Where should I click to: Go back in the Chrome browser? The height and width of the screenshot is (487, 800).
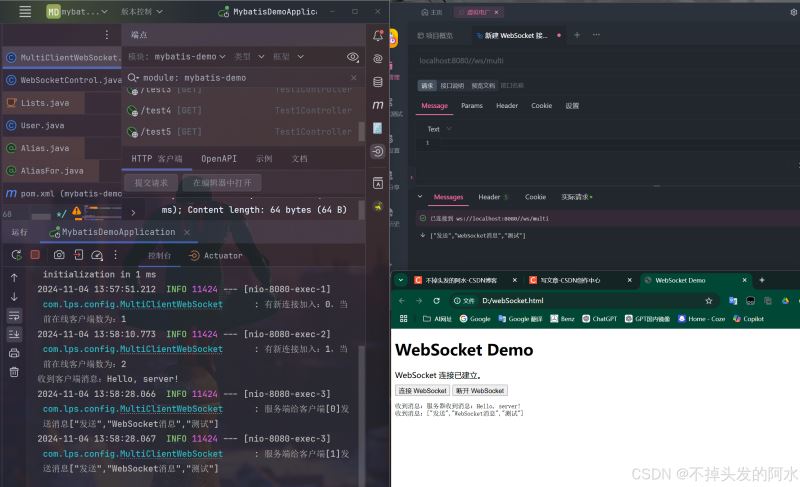(x=402, y=301)
